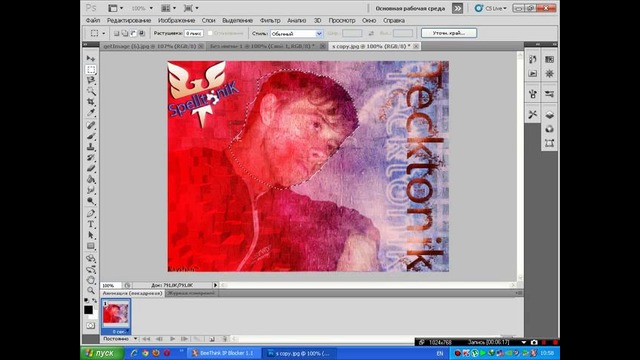Viewport: 640px width, 360px height.
Task: Open the Фильтр menu
Action: pyautogui.click(x=270, y=20)
